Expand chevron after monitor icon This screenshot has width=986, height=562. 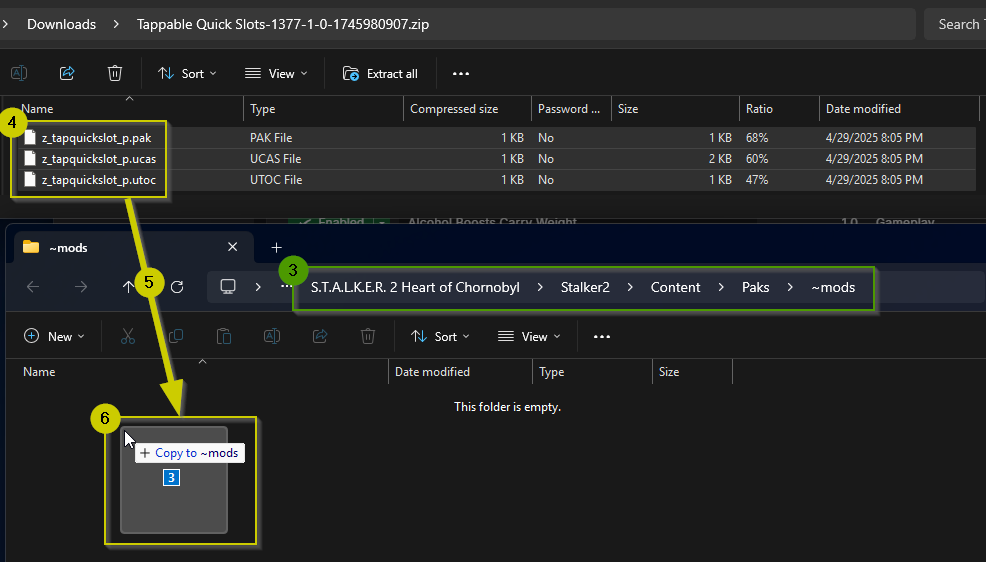(258, 287)
